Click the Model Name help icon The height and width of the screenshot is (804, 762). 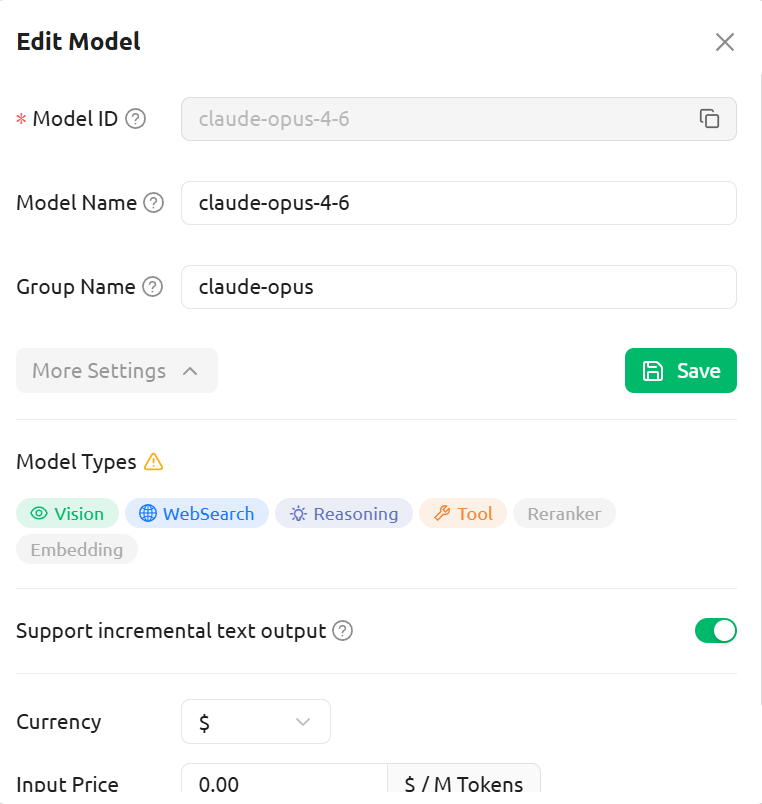[x=153, y=203]
